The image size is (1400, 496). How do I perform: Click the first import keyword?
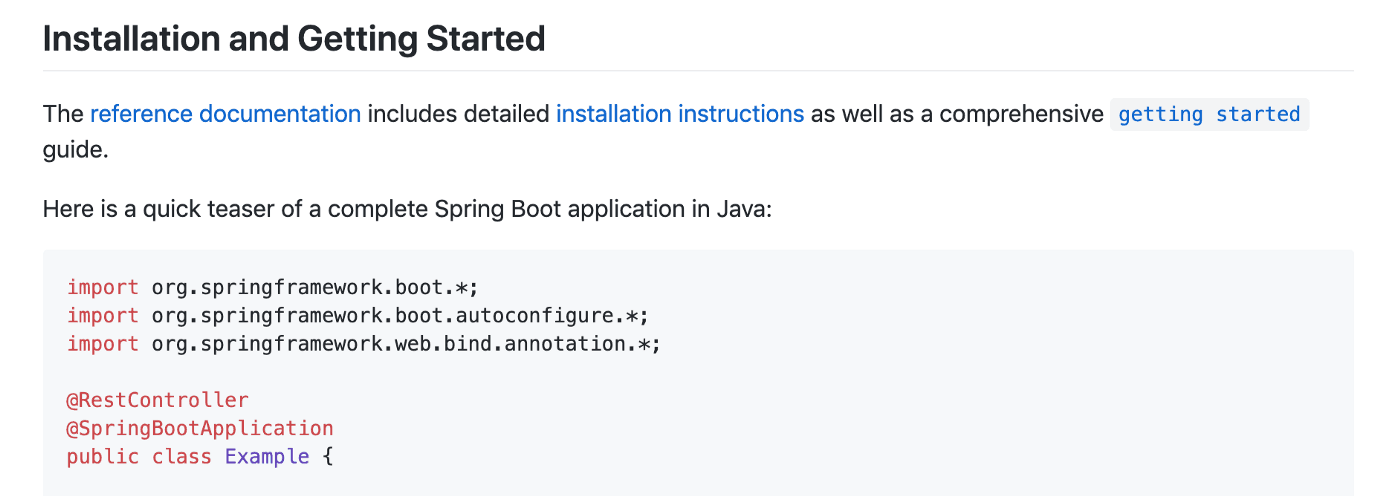pyautogui.click(x=103, y=288)
